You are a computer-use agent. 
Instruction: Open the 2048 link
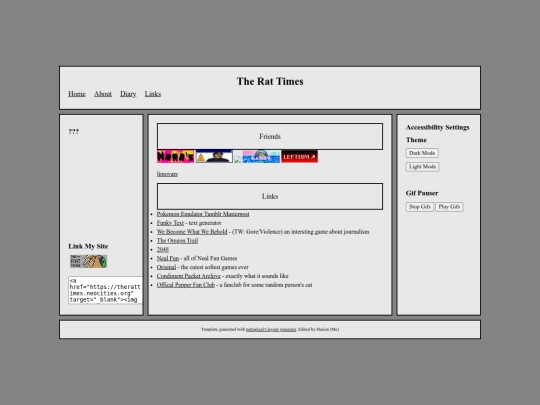pyautogui.click(x=163, y=249)
